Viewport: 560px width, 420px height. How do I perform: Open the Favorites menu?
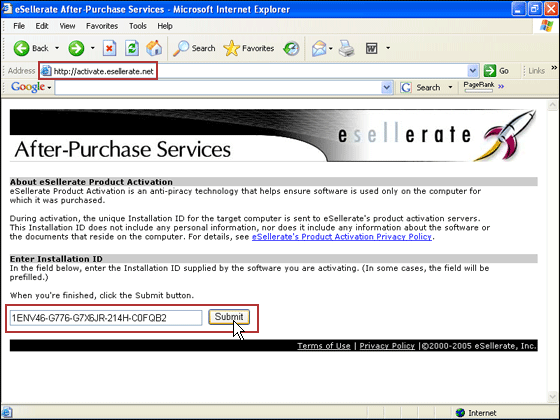point(102,26)
